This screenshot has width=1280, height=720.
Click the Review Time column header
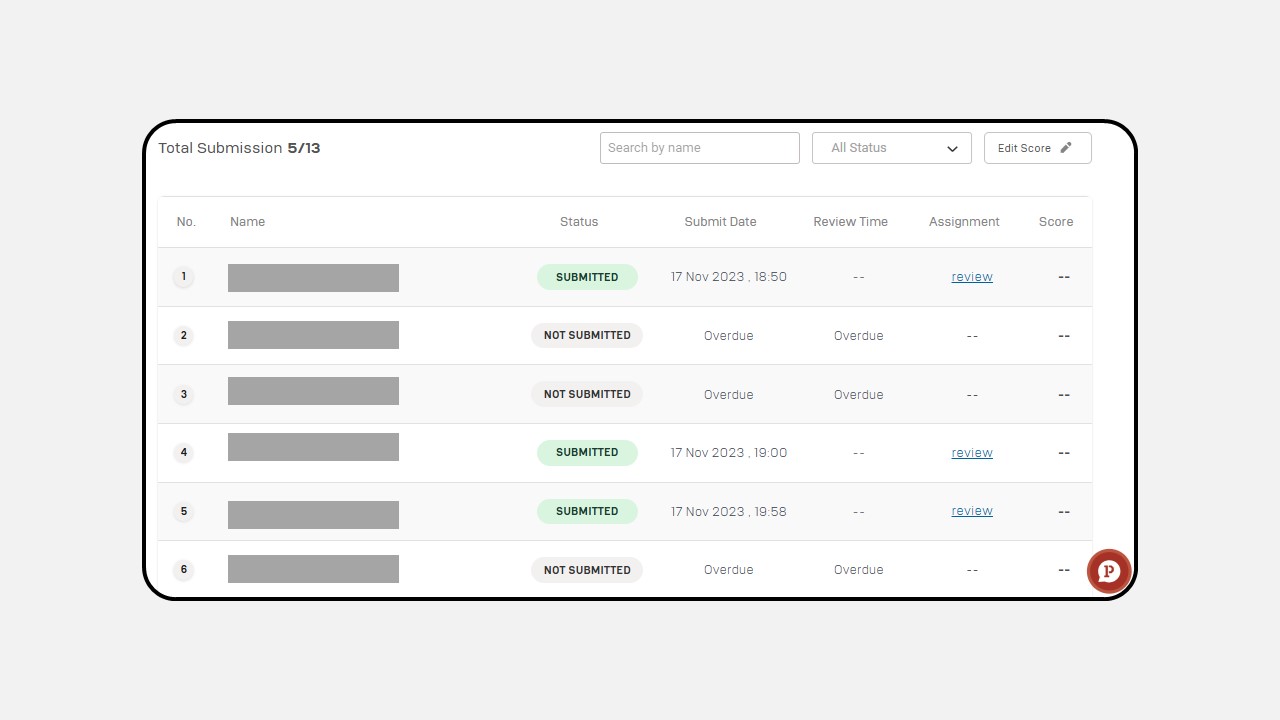(850, 222)
